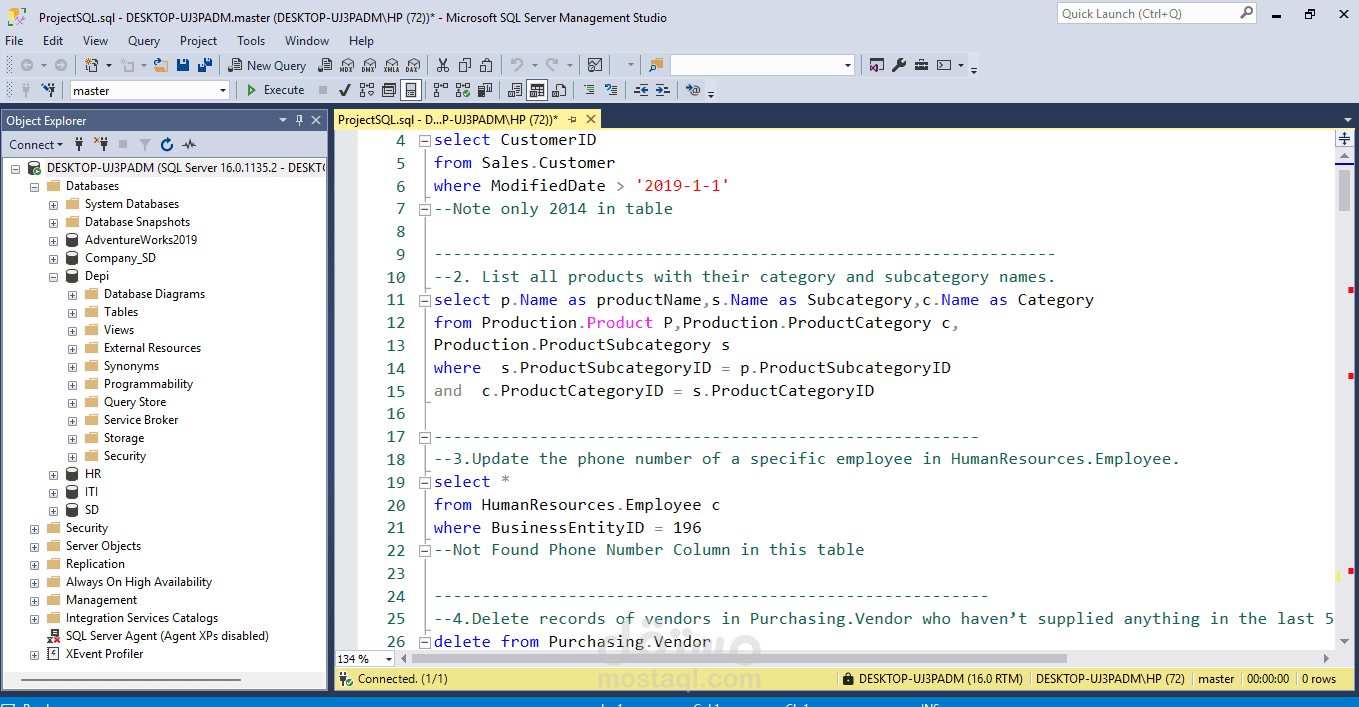Expand the Tables folder under Depi

pyautogui.click(x=73, y=312)
